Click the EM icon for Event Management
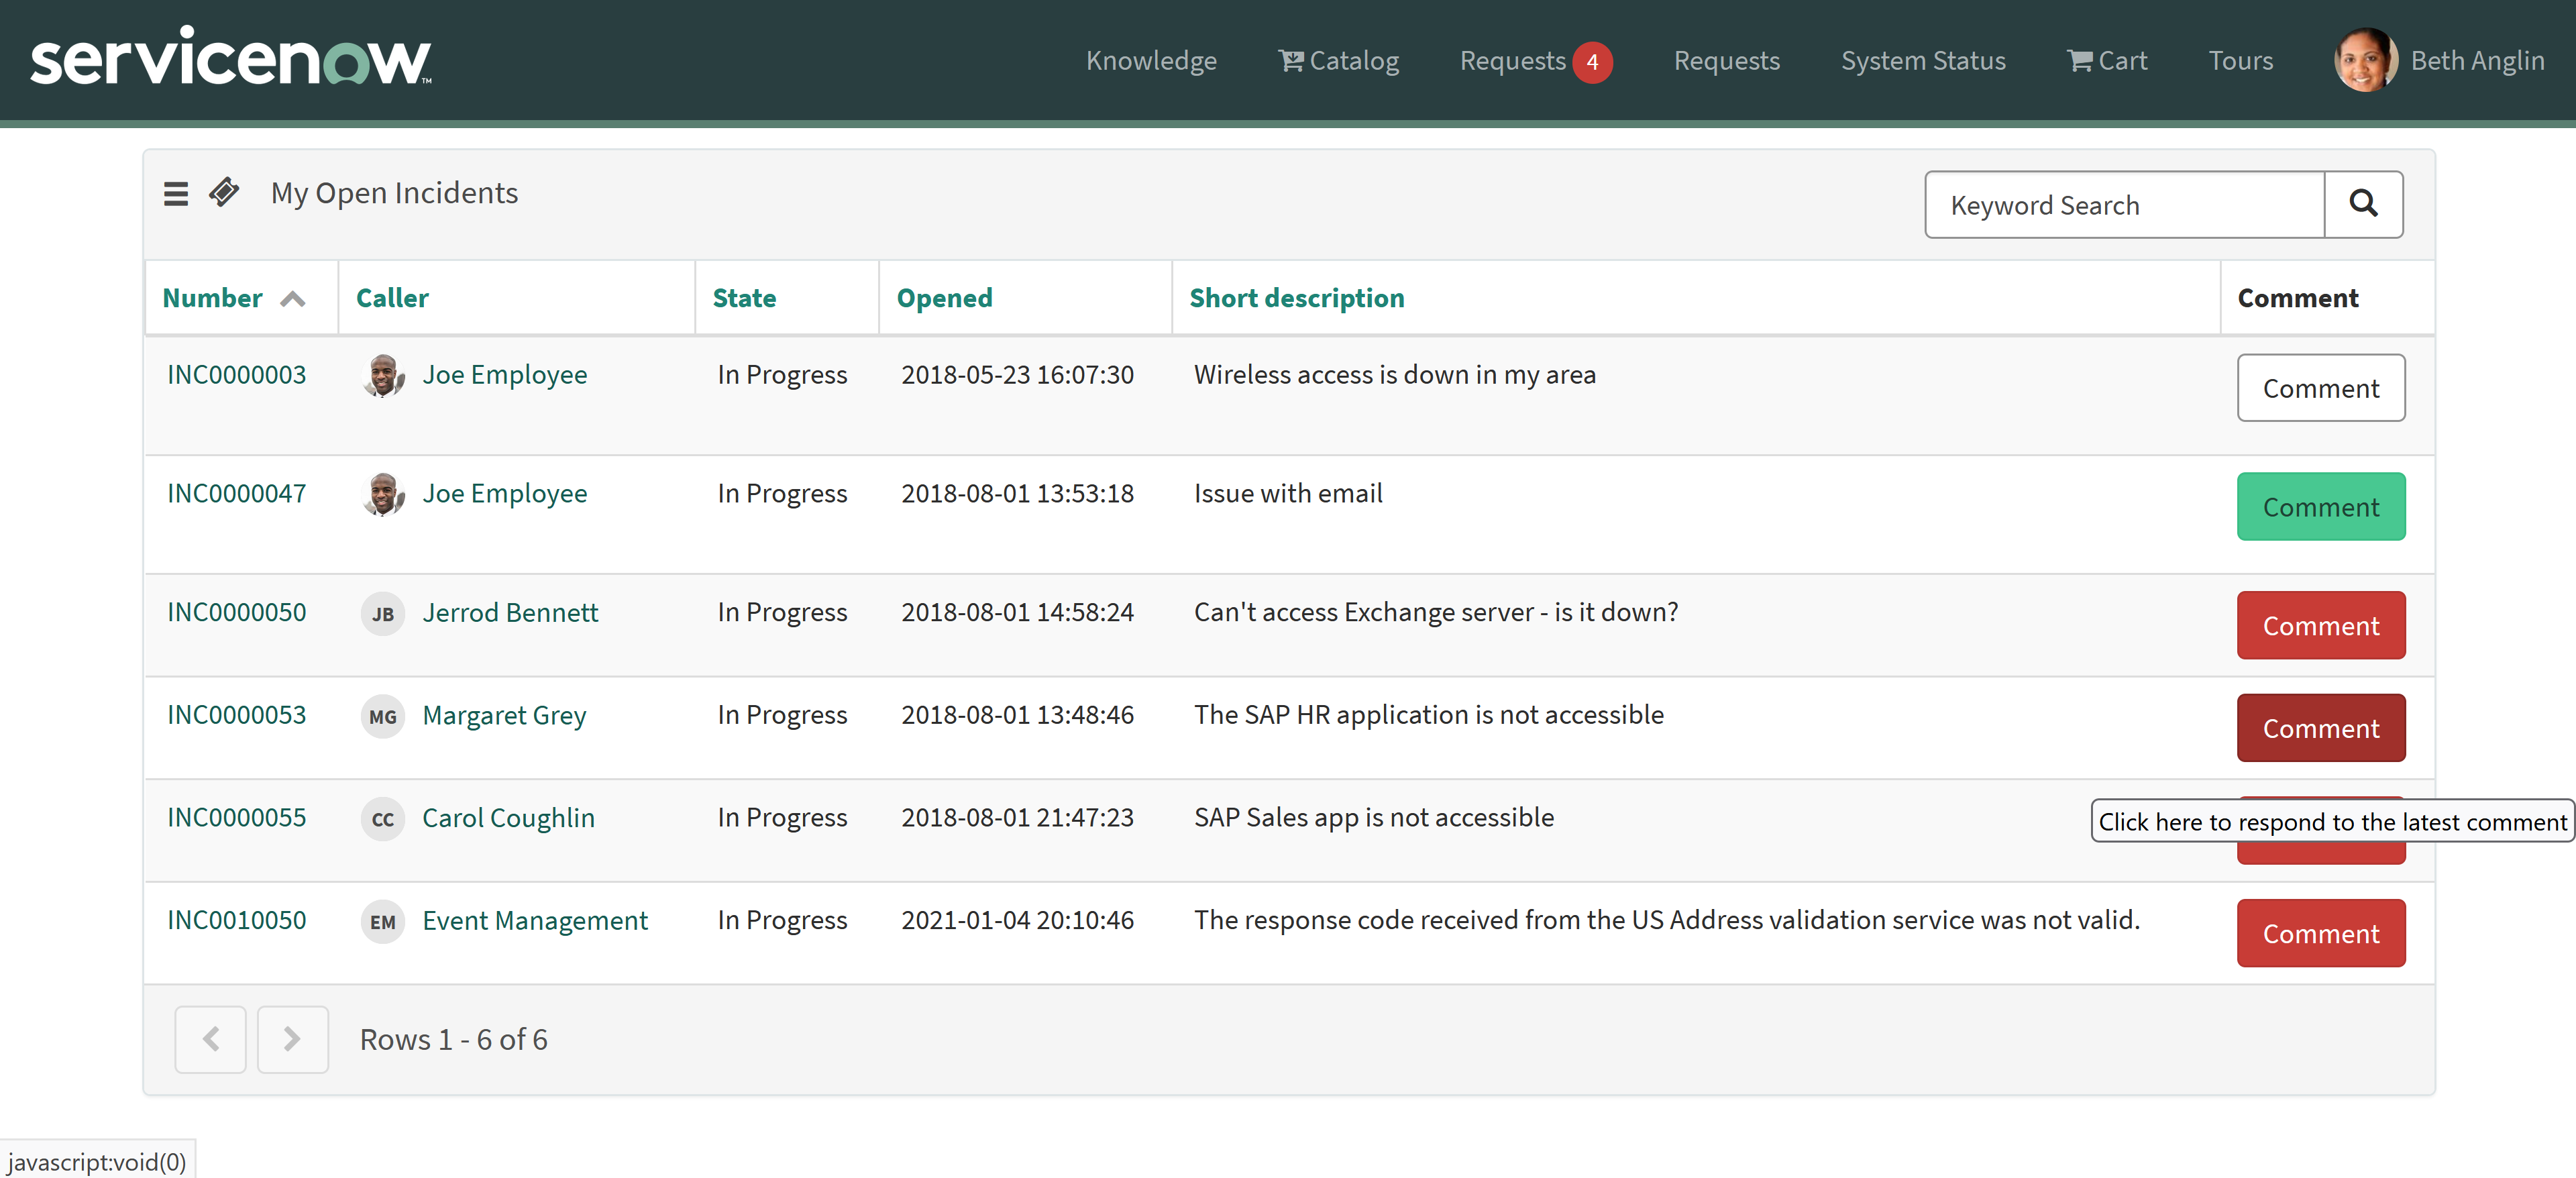2576x1178 pixels. tap(382, 922)
